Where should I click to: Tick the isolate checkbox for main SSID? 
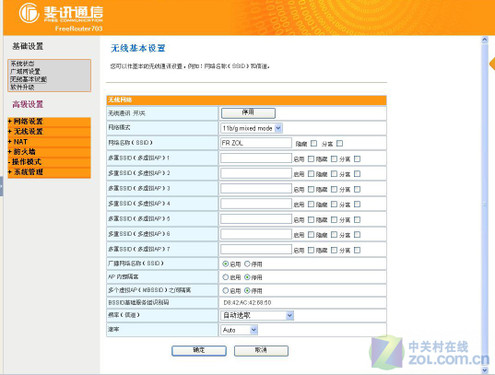(x=340, y=143)
